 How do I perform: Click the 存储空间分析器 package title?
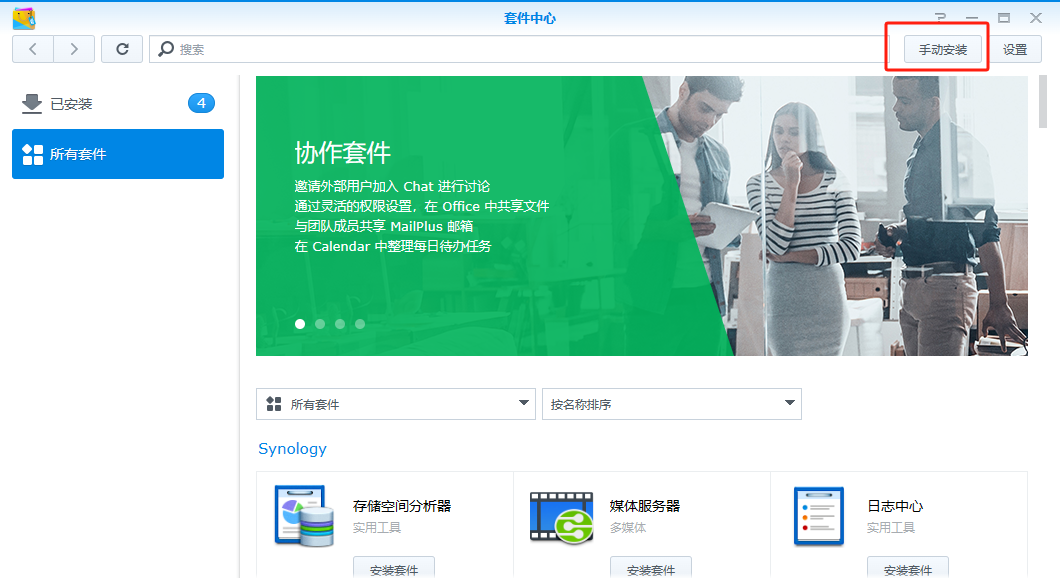[x=402, y=506]
